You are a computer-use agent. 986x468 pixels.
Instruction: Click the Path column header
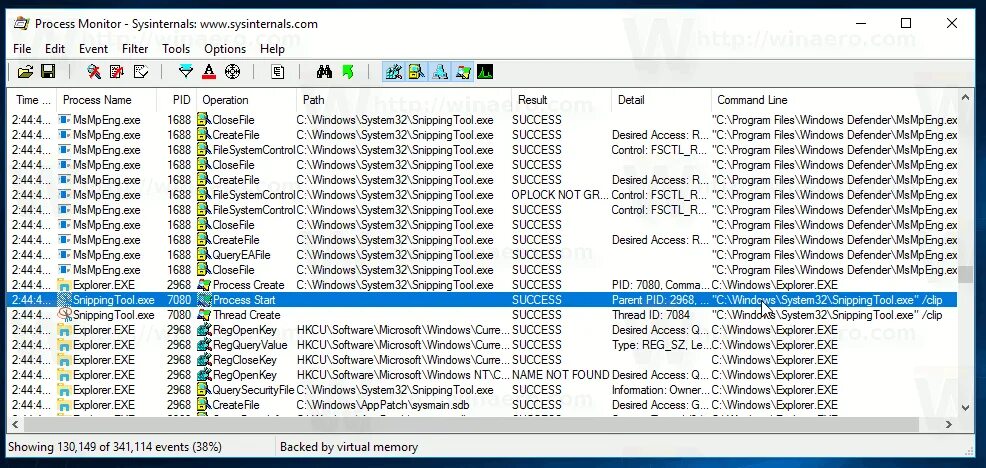tap(404, 99)
